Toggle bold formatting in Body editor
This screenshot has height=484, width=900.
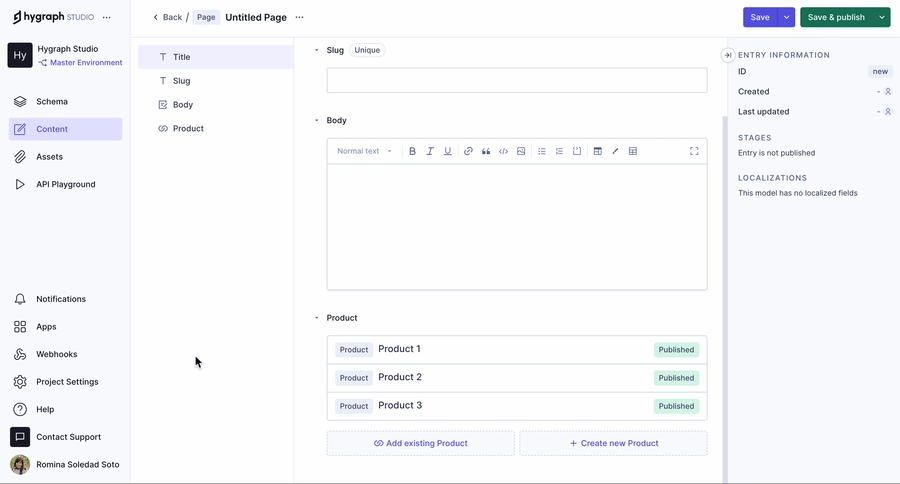(412, 151)
